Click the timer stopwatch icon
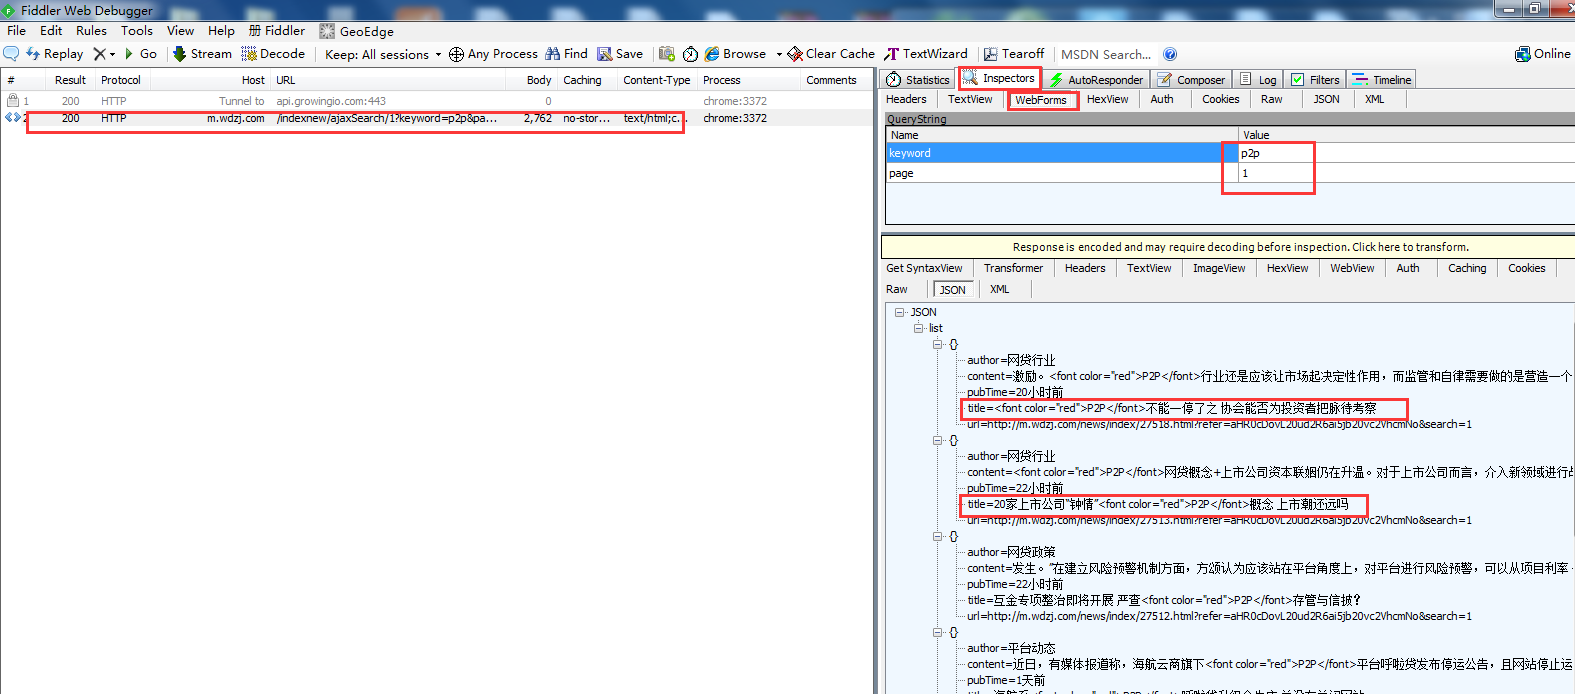The height and width of the screenshot is (694, 1575). pos(690,54)
